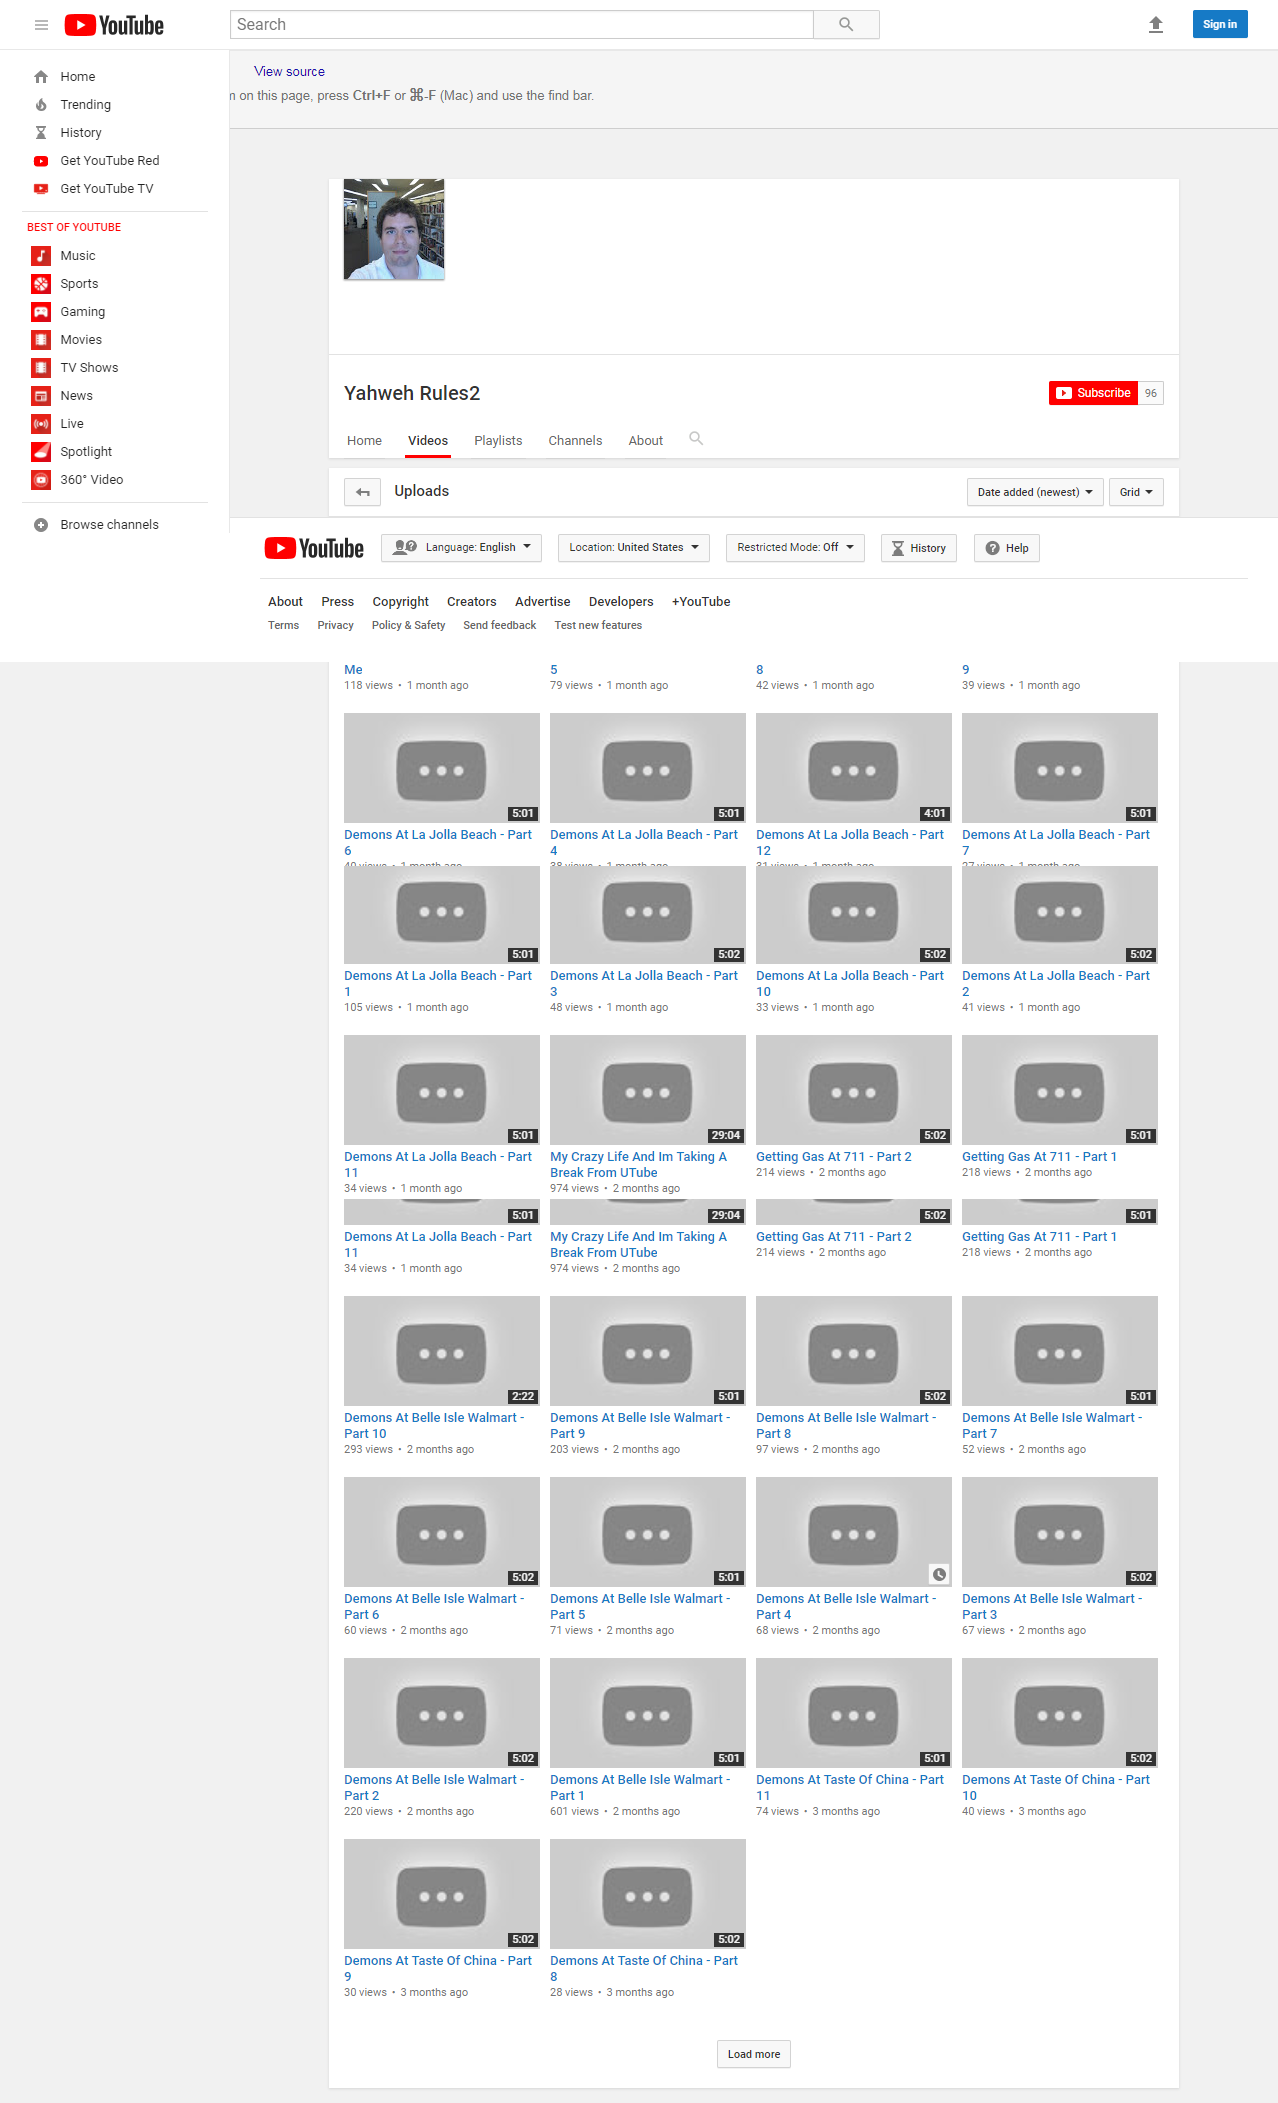Click the Spotlight icon
The image size is (1278, 2103).
(x=41, y=452)
